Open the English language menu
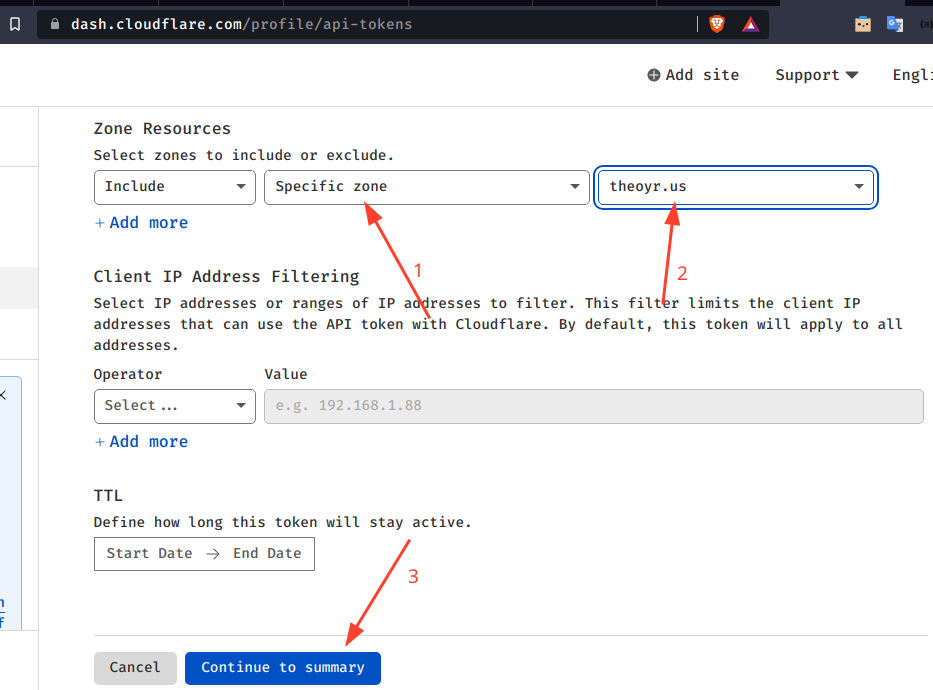 coord(912,75)
